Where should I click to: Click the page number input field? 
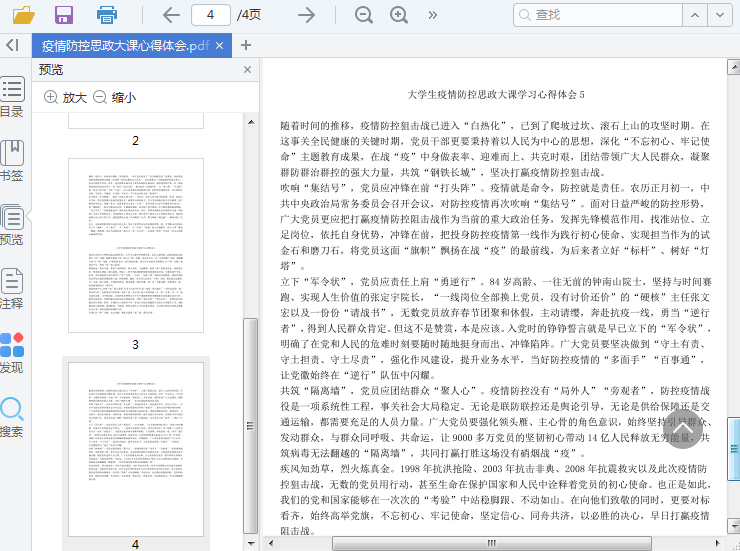pos(210,15)
